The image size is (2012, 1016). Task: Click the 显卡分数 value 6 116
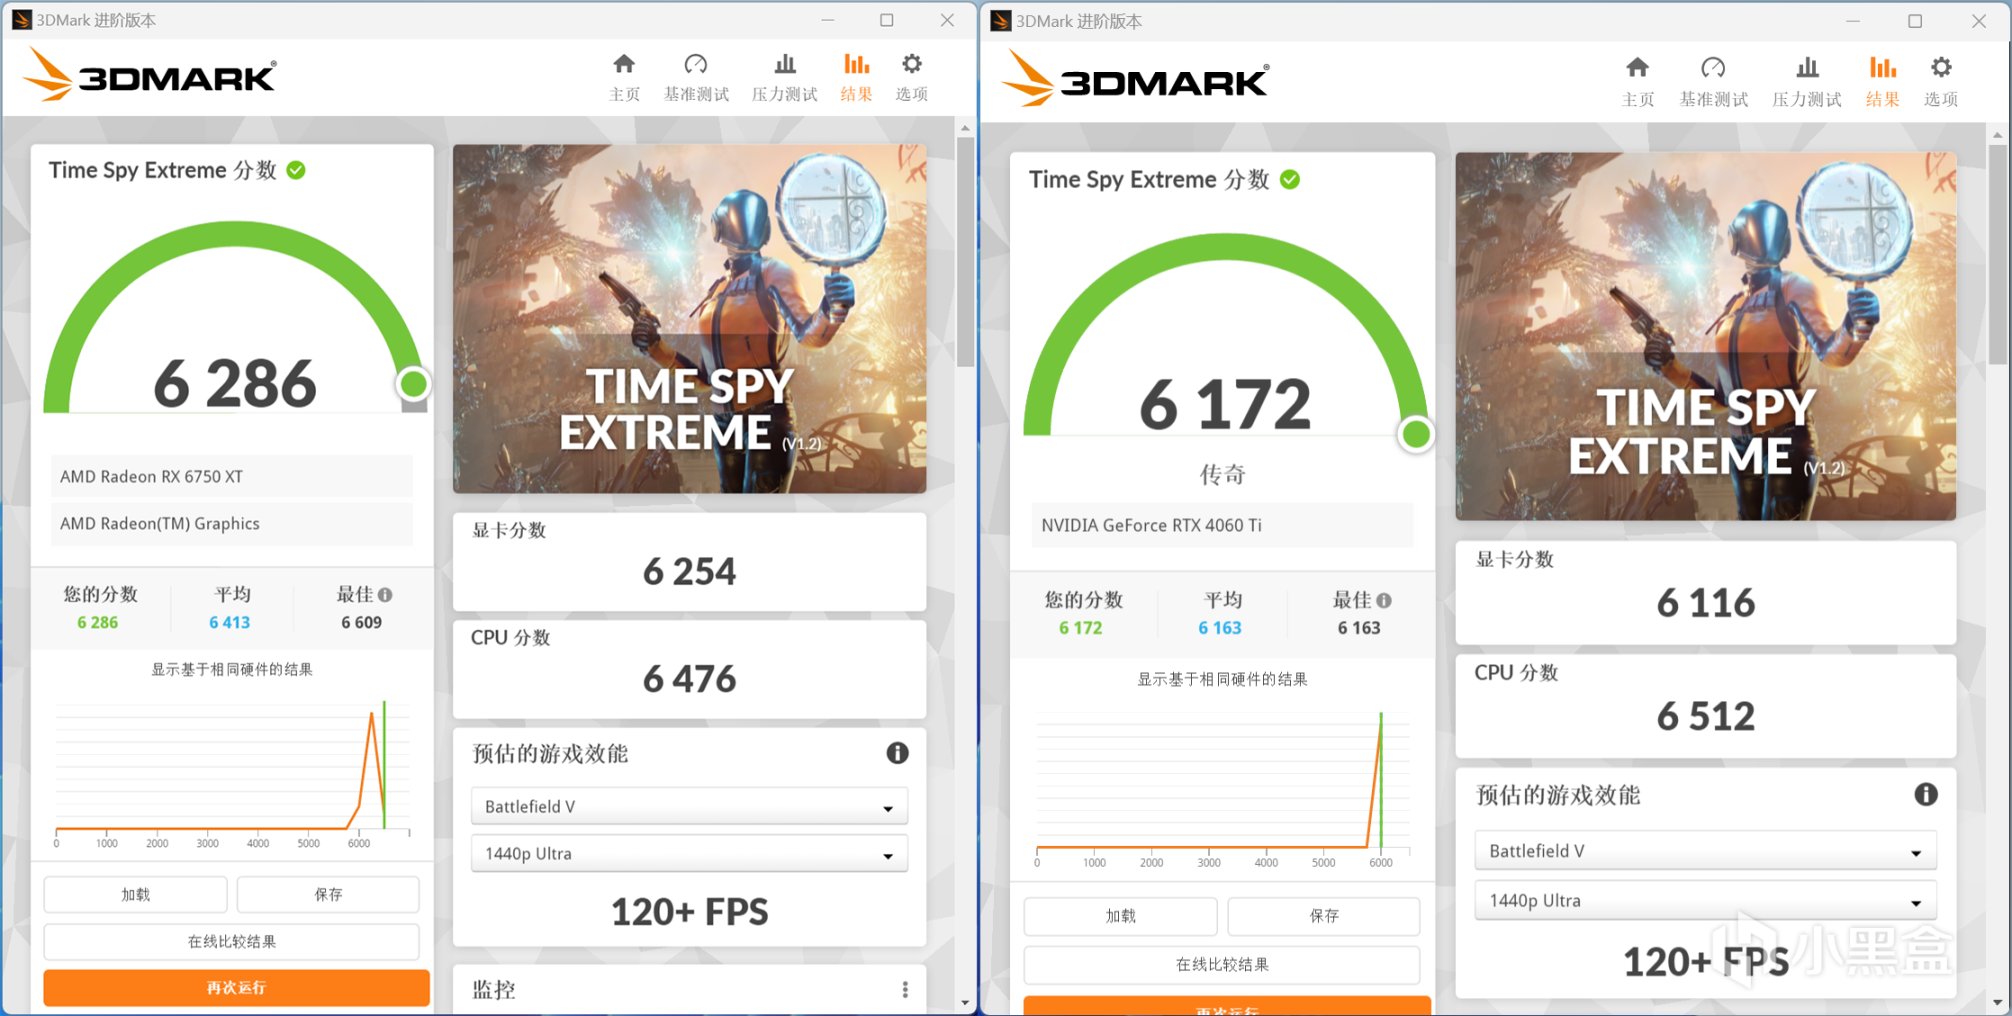click(x=1705, y=603)
